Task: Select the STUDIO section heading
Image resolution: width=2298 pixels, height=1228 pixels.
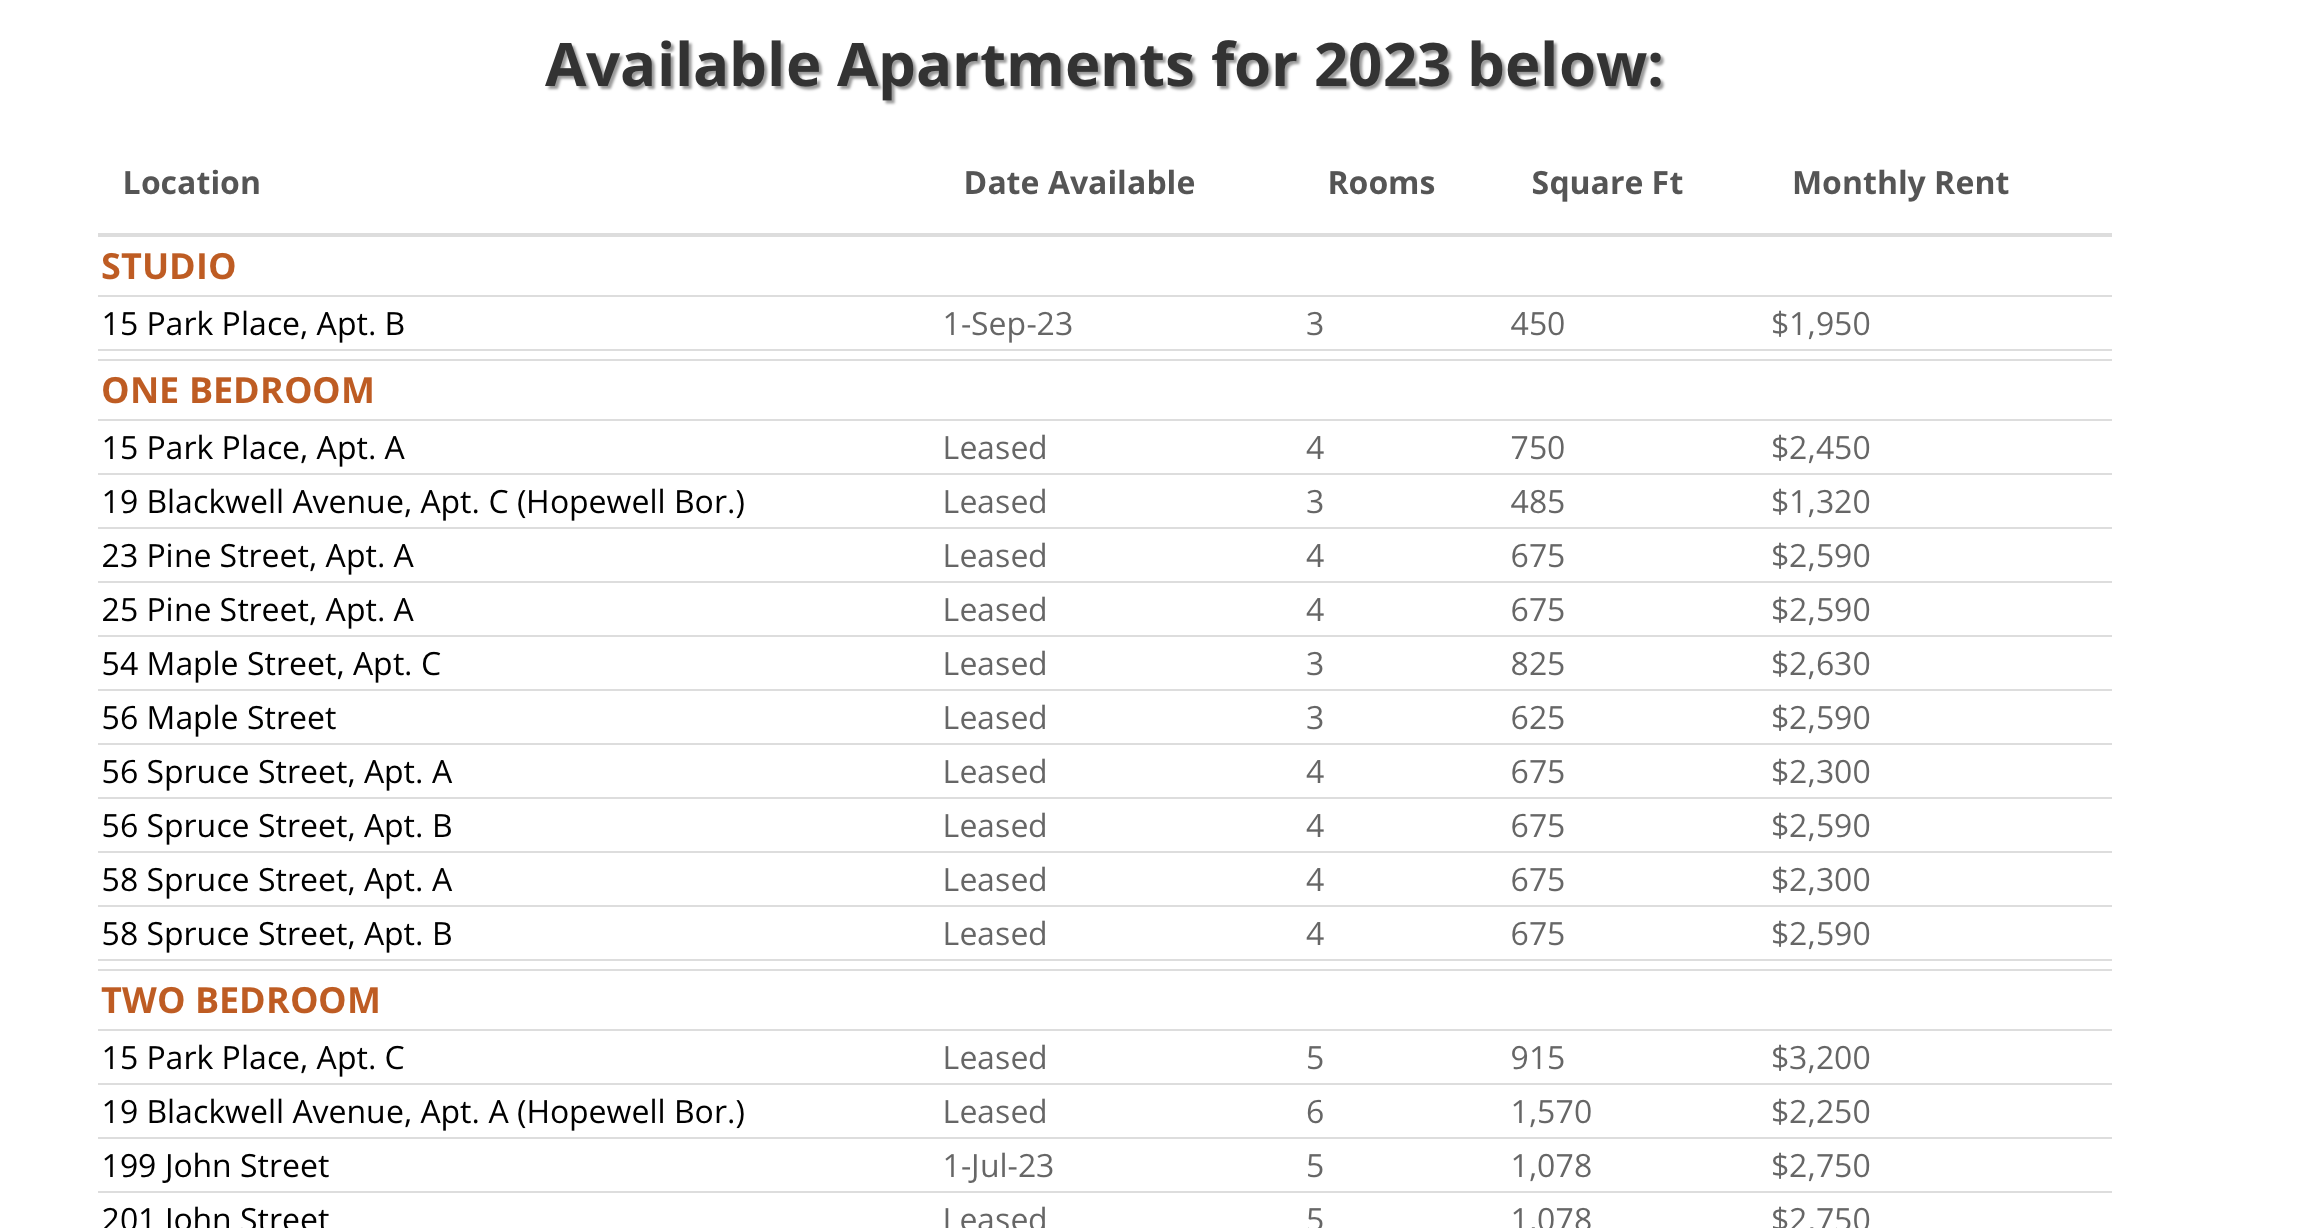Action: coord(168,267)
